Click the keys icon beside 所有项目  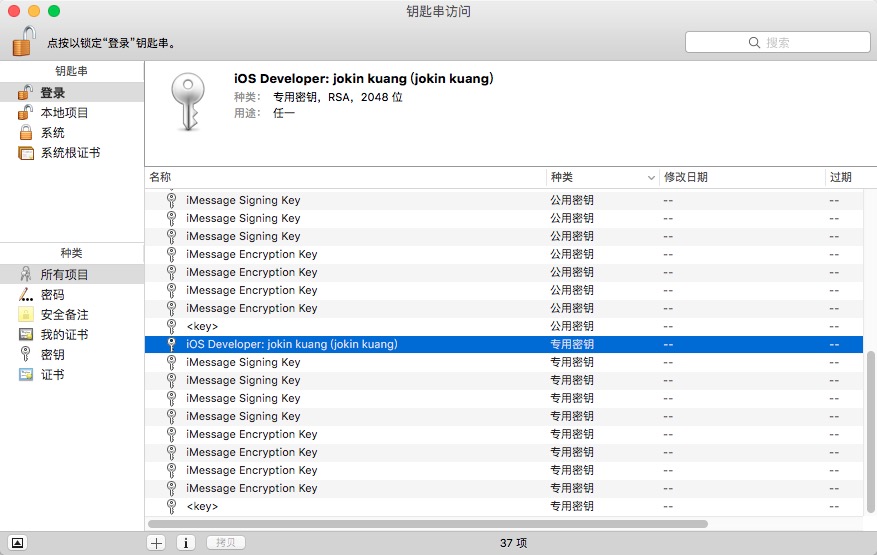[x=26, y=274]
